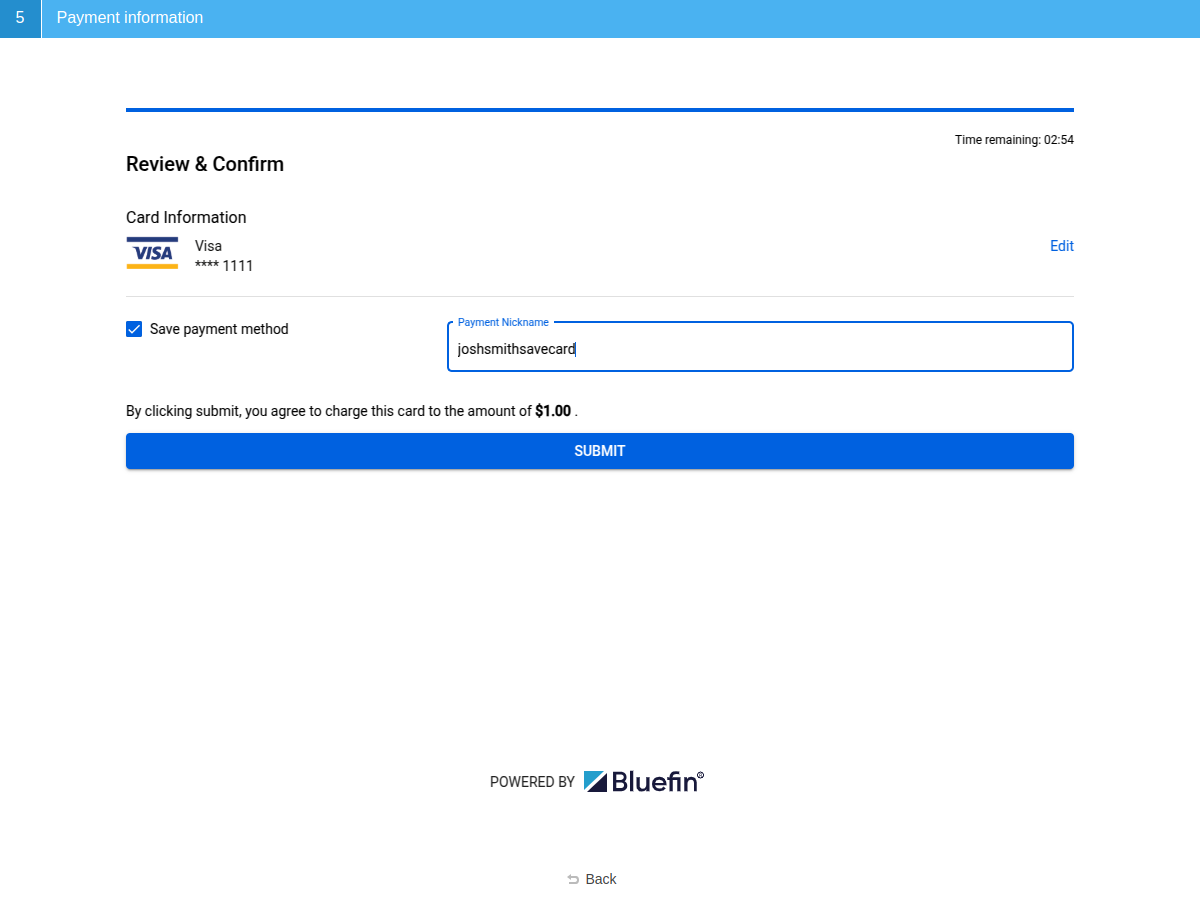
Task: Click the Time remaining countdown text
Action: click(x=1014, y=139)
